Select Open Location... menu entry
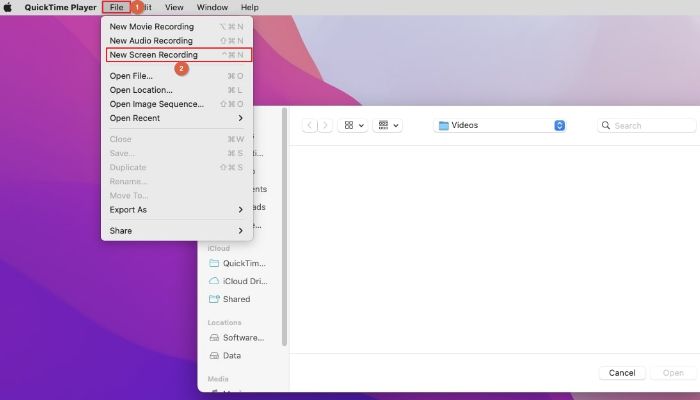 [x=177, y=90]
